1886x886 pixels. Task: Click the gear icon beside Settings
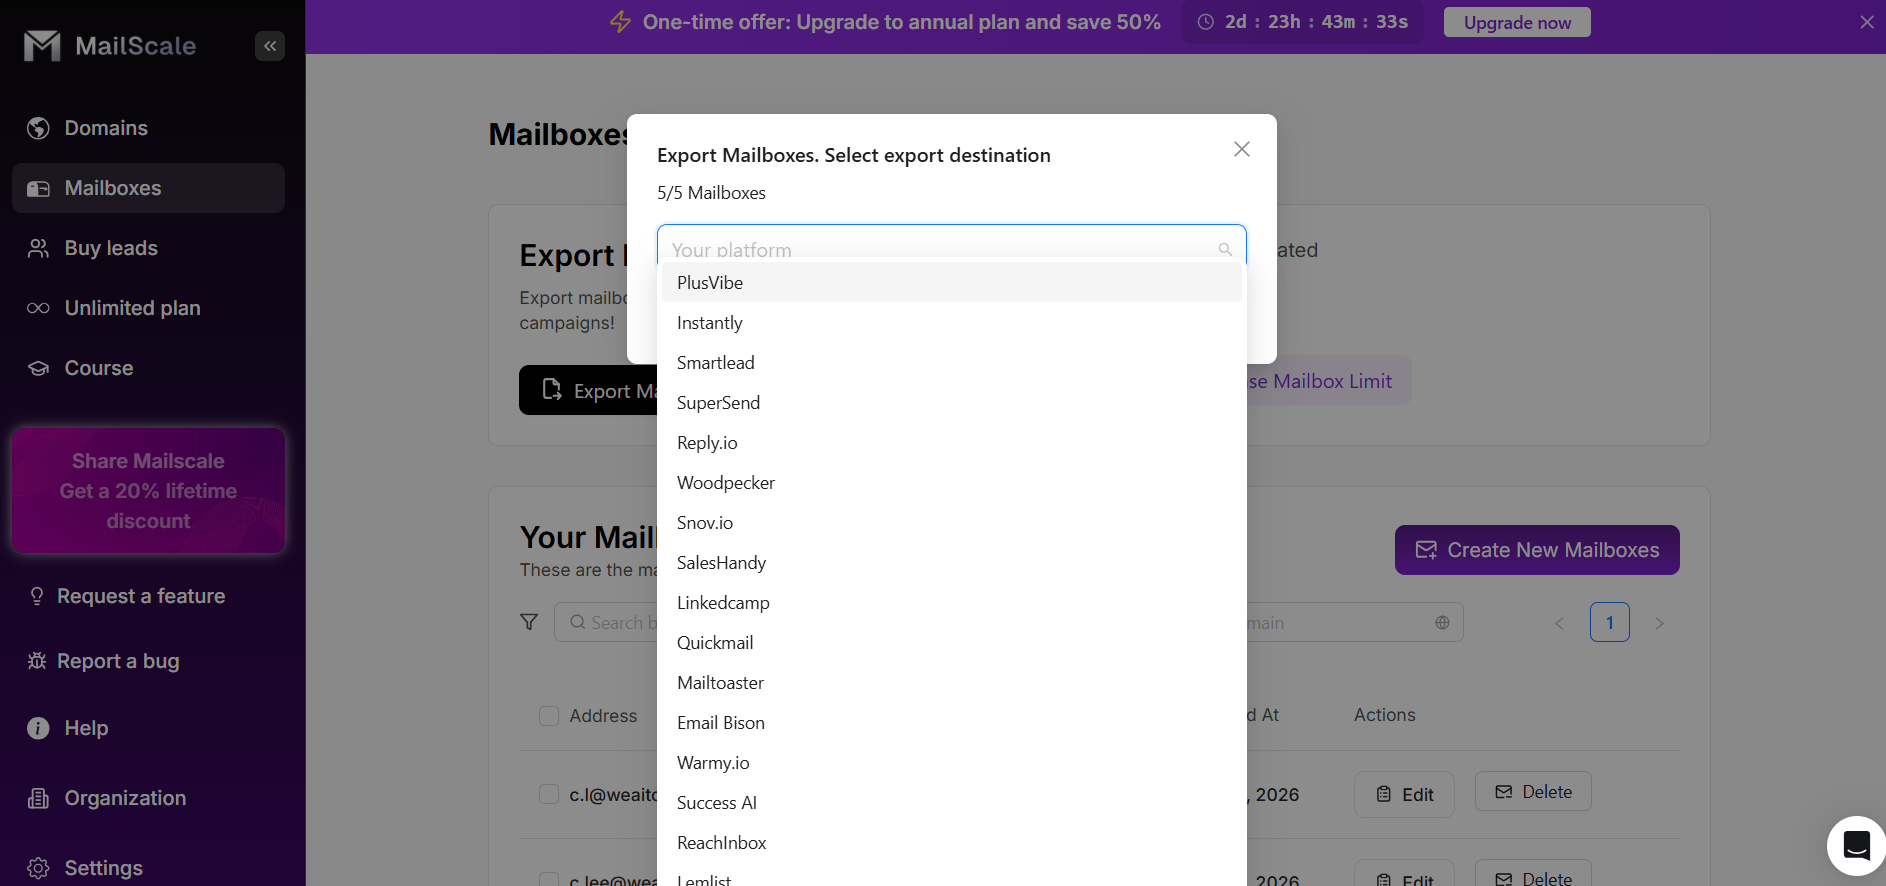38,868
